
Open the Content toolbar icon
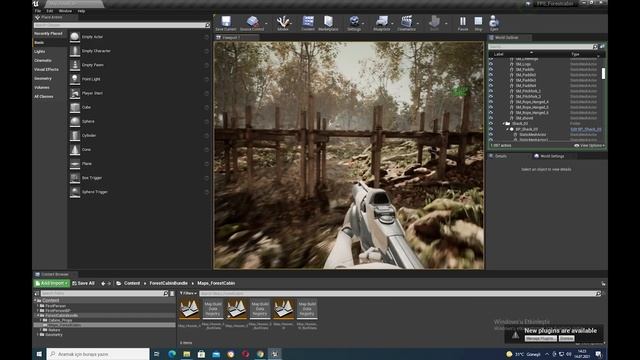pyautogui.click(x=308, y=22)
